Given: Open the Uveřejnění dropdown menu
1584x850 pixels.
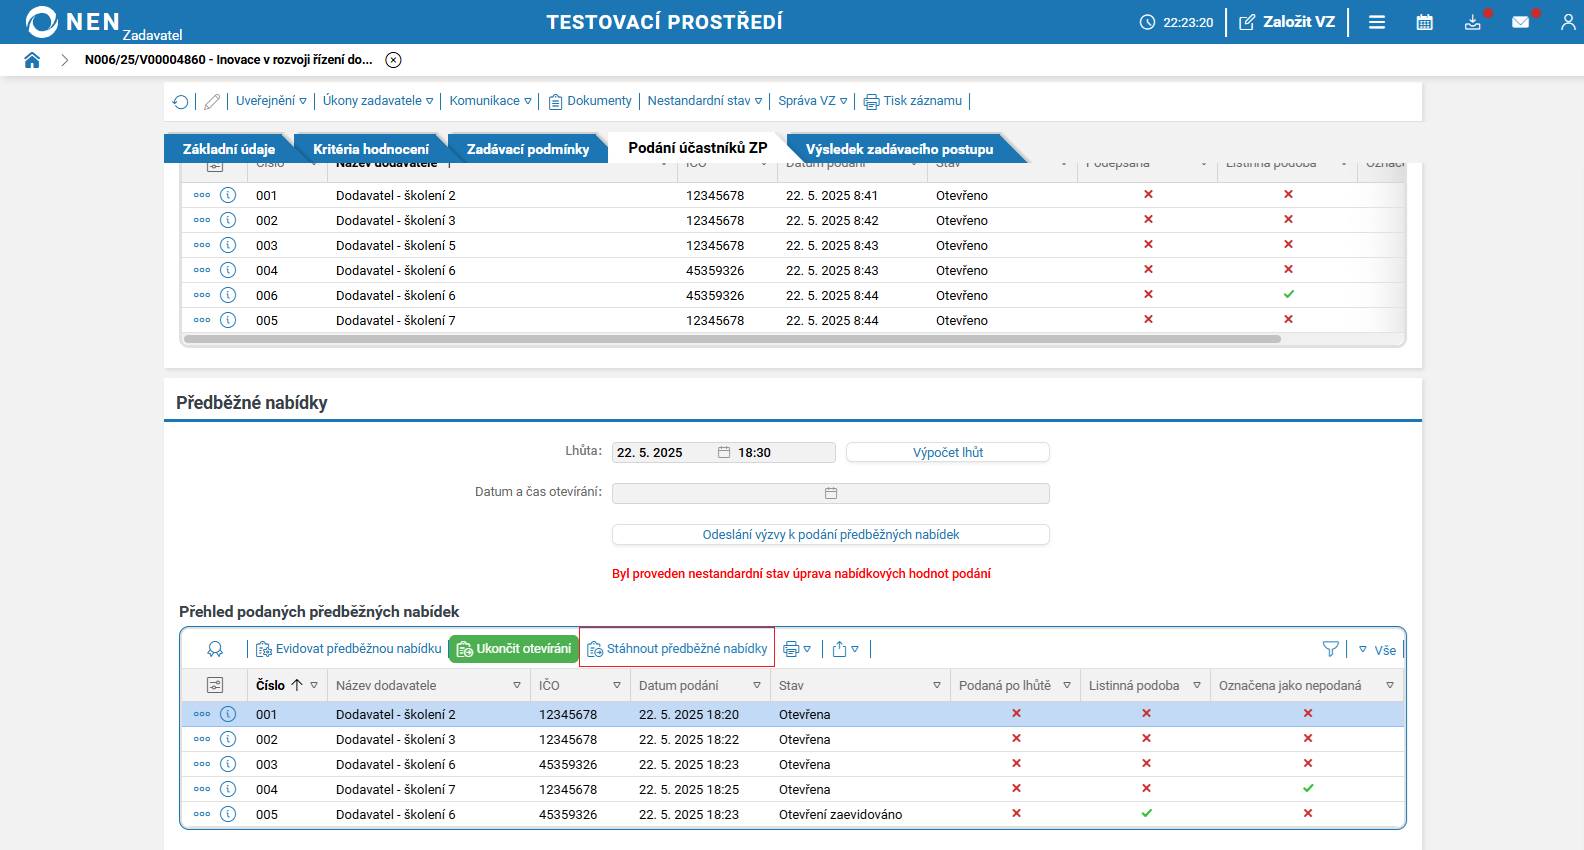Looking at the screenshot, I should tap(271, 101).
